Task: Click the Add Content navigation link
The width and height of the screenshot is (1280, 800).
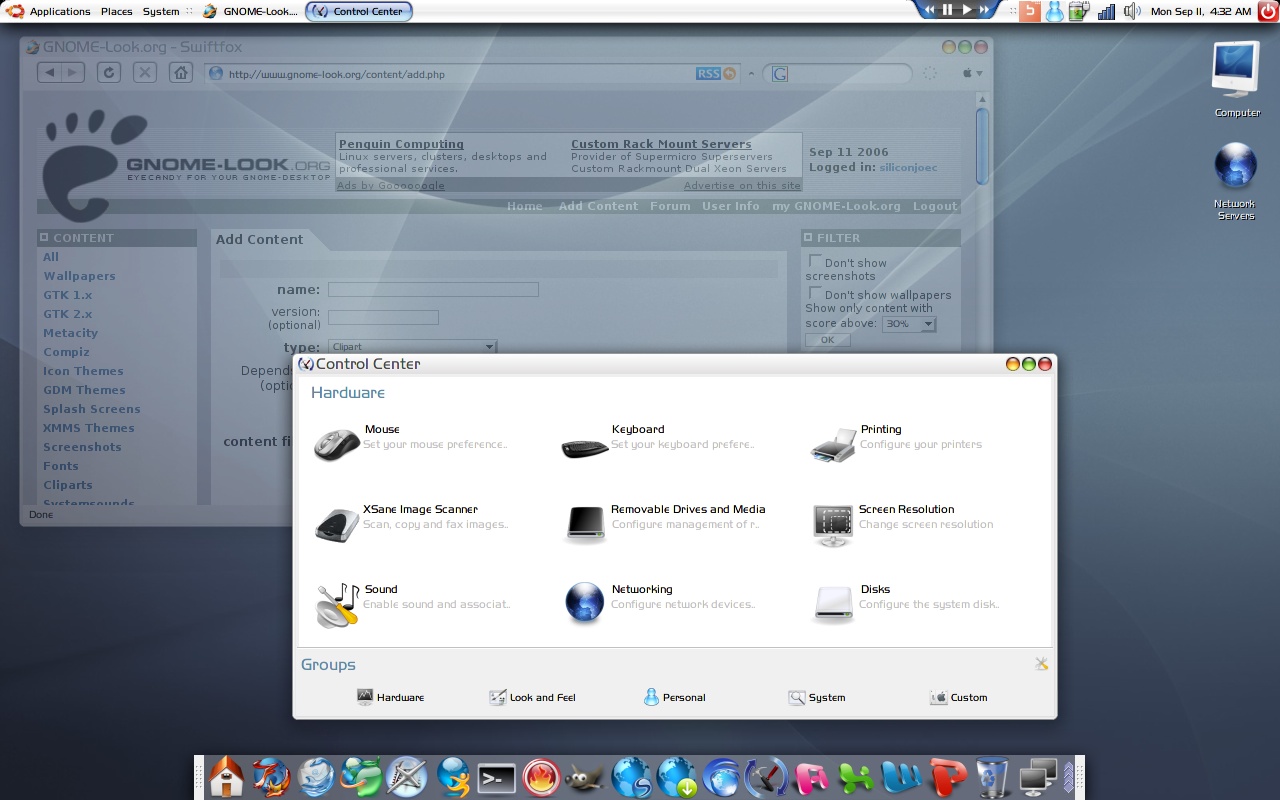Action: [598, 206]
